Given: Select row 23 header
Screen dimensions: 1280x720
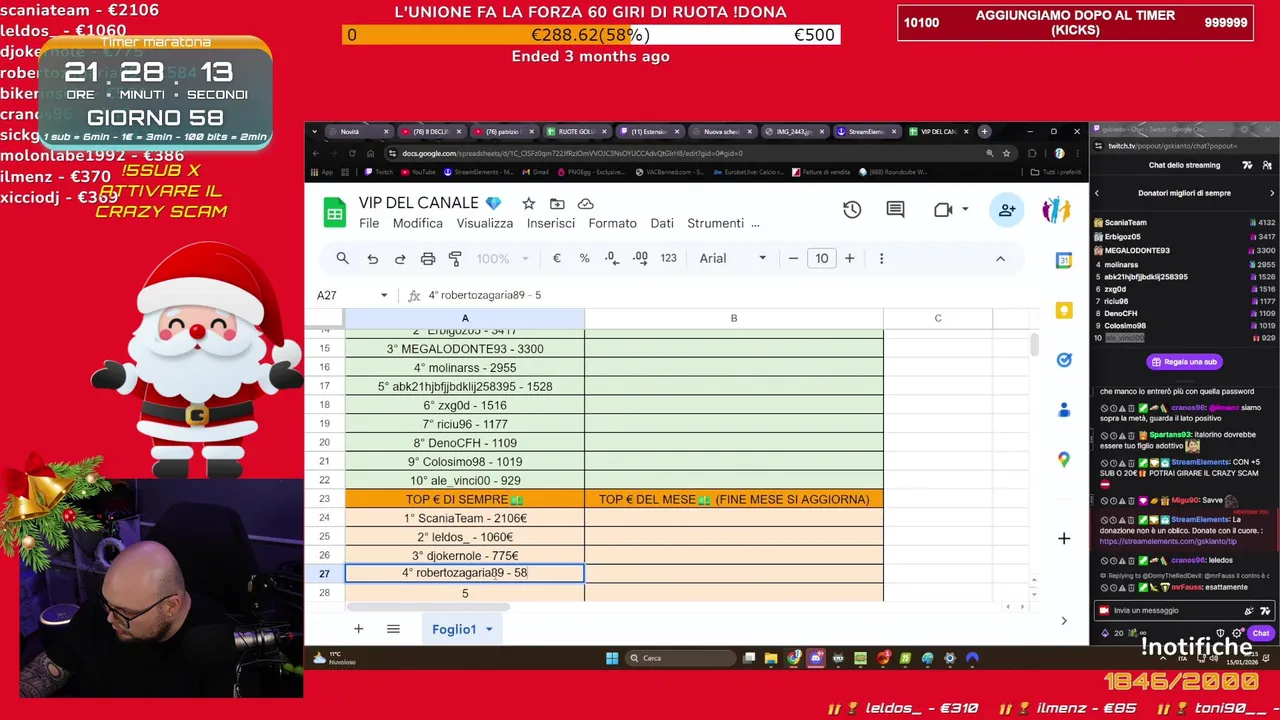Looking at the screenshot, I should 324,499.
